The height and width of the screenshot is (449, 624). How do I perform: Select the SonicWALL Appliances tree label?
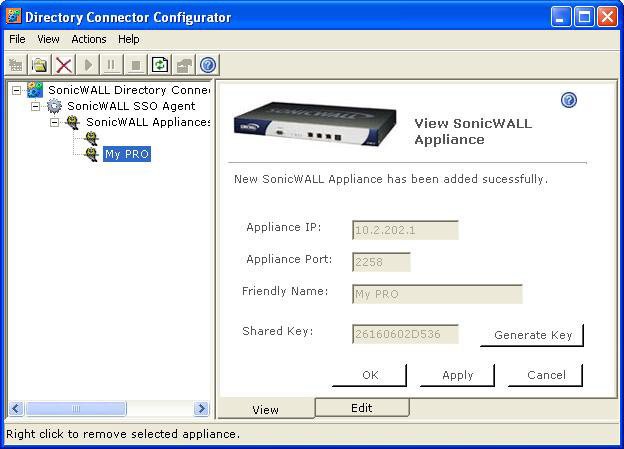[x=148, y=122]
